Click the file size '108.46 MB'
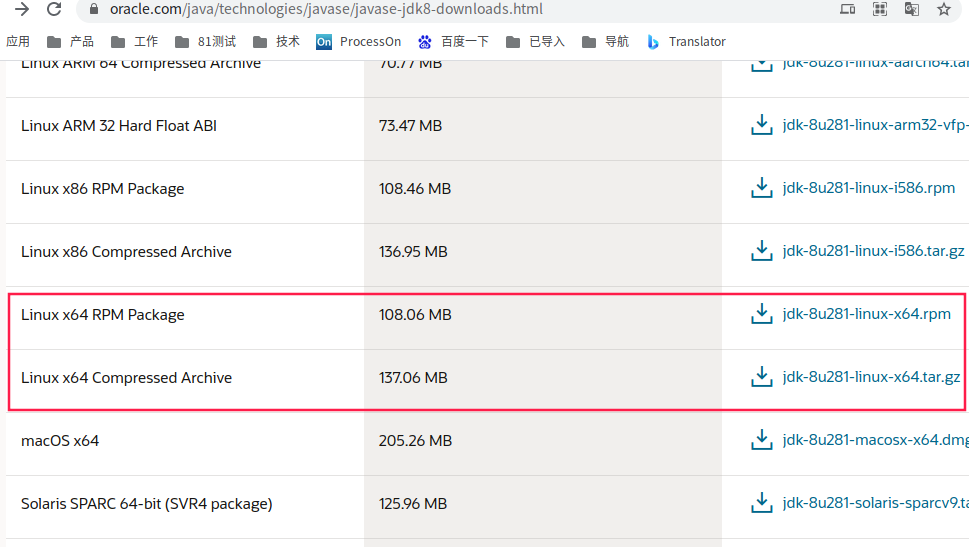The width and height of the screenshot is (969, 547). 415,189
